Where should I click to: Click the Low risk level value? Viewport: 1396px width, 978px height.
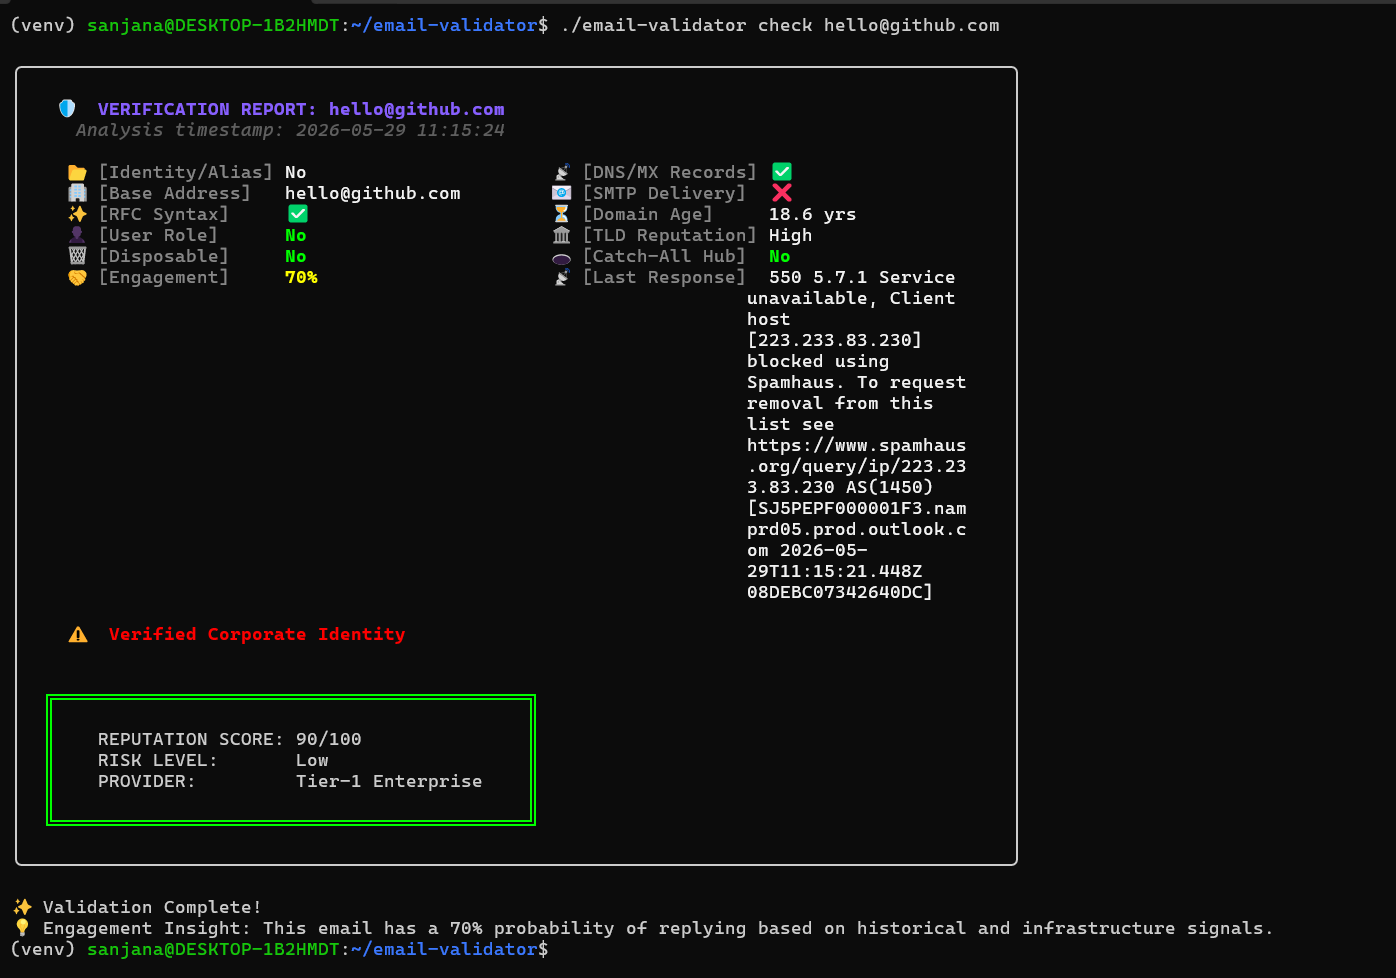point(312,760)
